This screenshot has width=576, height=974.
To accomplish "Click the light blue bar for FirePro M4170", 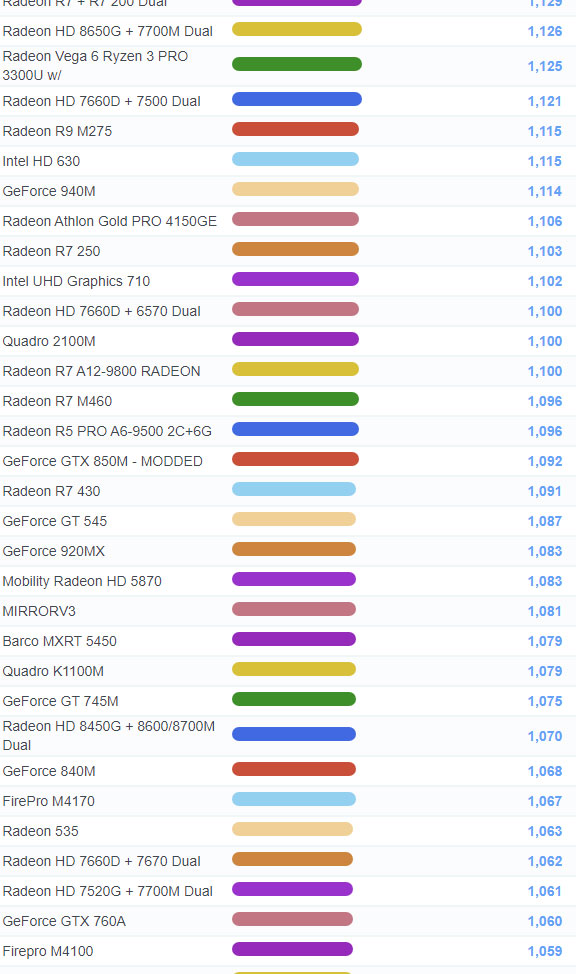I will pos(294,799).
